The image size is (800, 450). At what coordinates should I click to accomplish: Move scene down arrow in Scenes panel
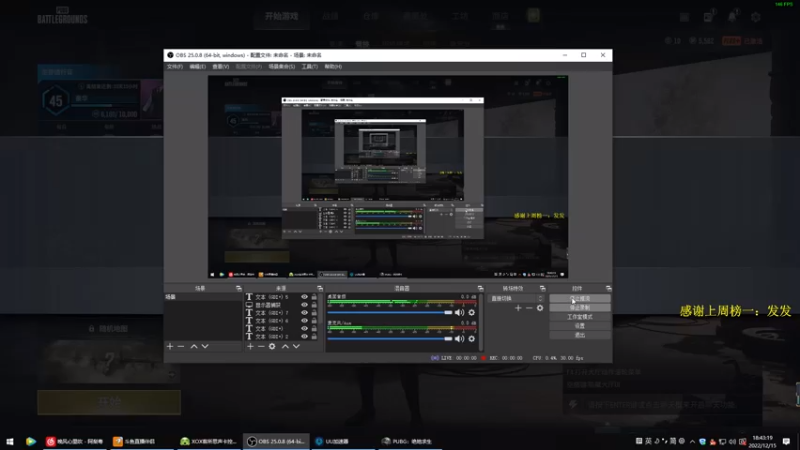[x=205, y=346]
